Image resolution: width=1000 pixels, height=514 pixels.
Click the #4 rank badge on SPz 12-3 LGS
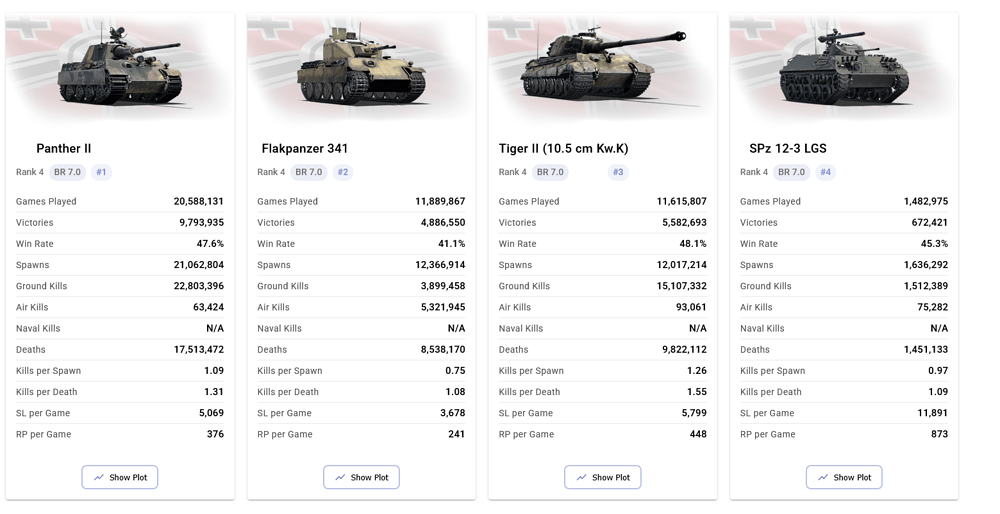click(x=825, y=172)
